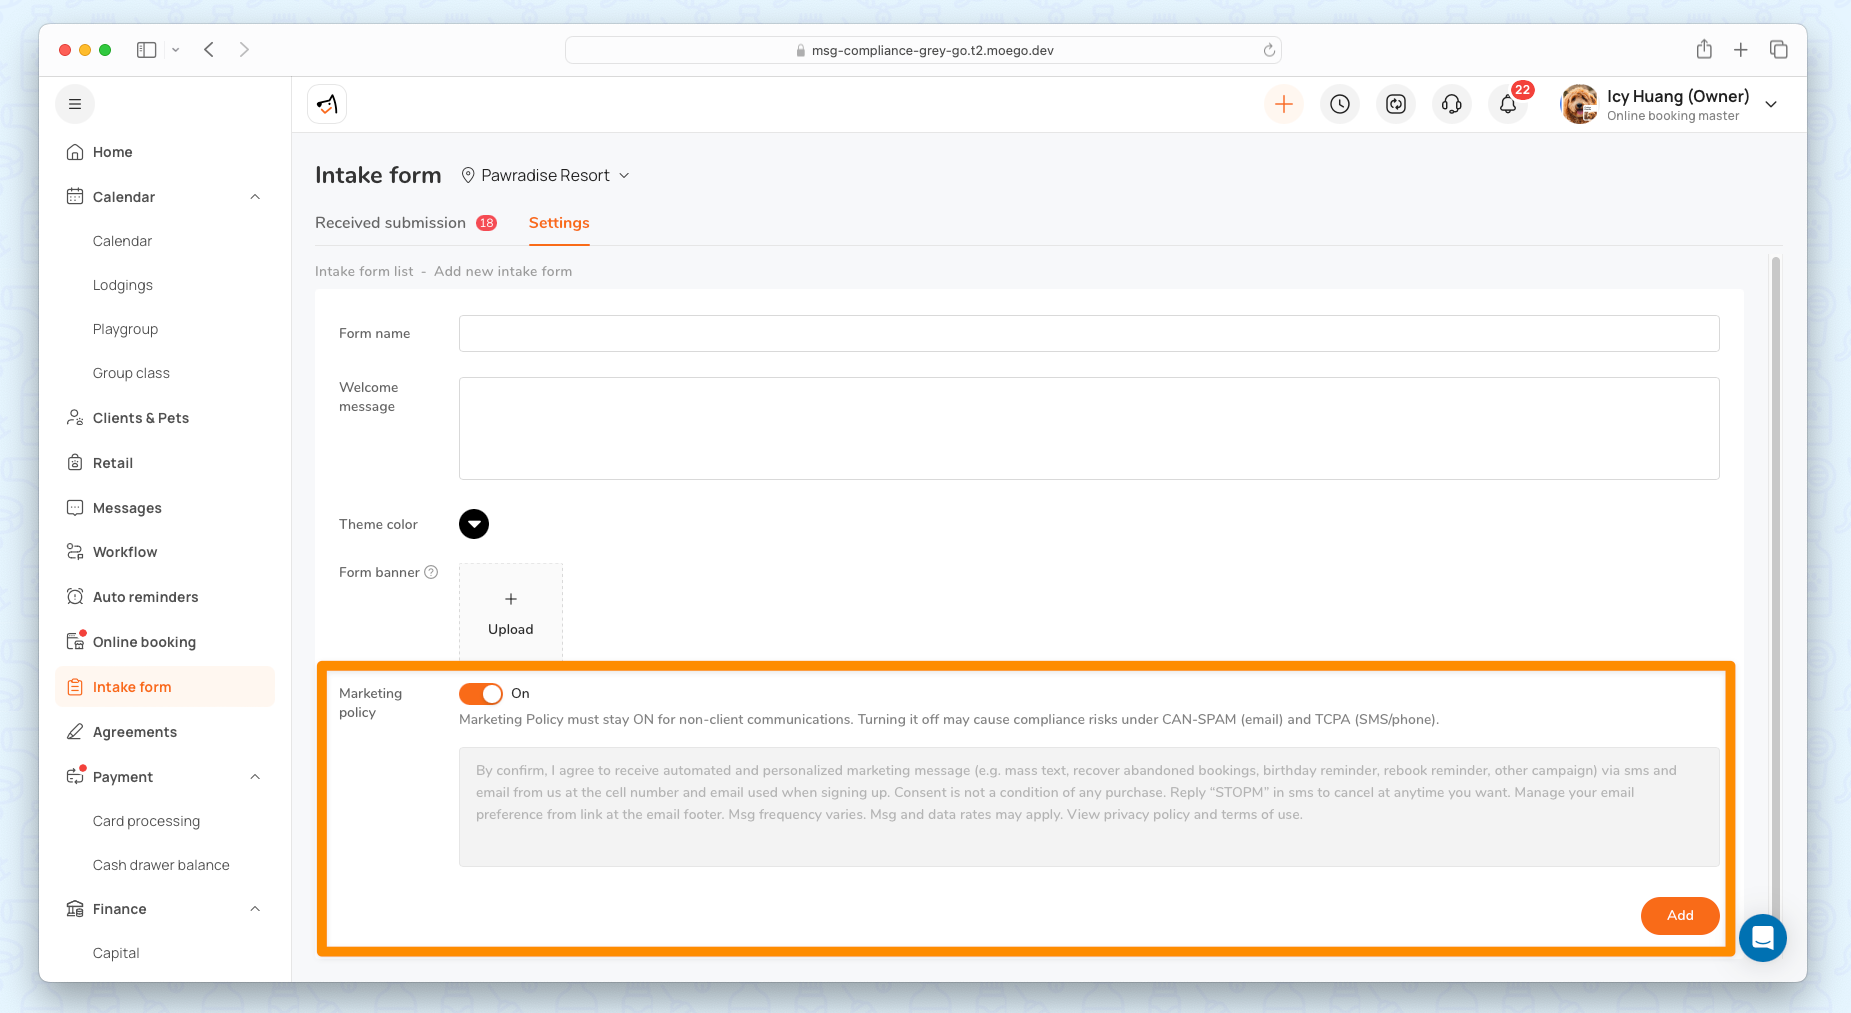Screen dimensions: 1851x1013
Task: Click the Safari share icon
Action: tap(1704, 50)
